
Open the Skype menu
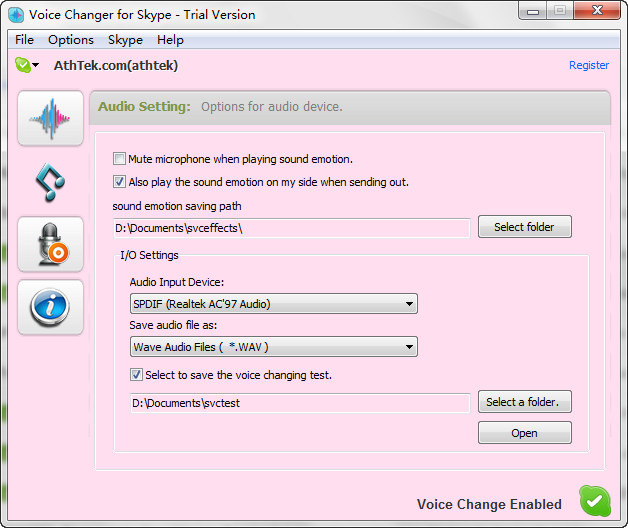[x=125, y=40]
